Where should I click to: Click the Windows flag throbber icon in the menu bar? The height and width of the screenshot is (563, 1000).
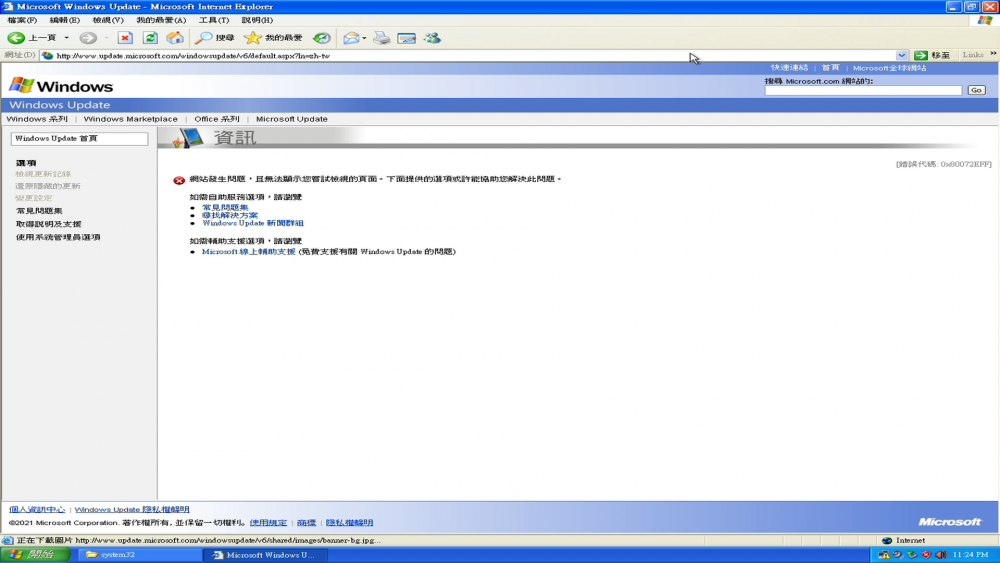[985, 20]
